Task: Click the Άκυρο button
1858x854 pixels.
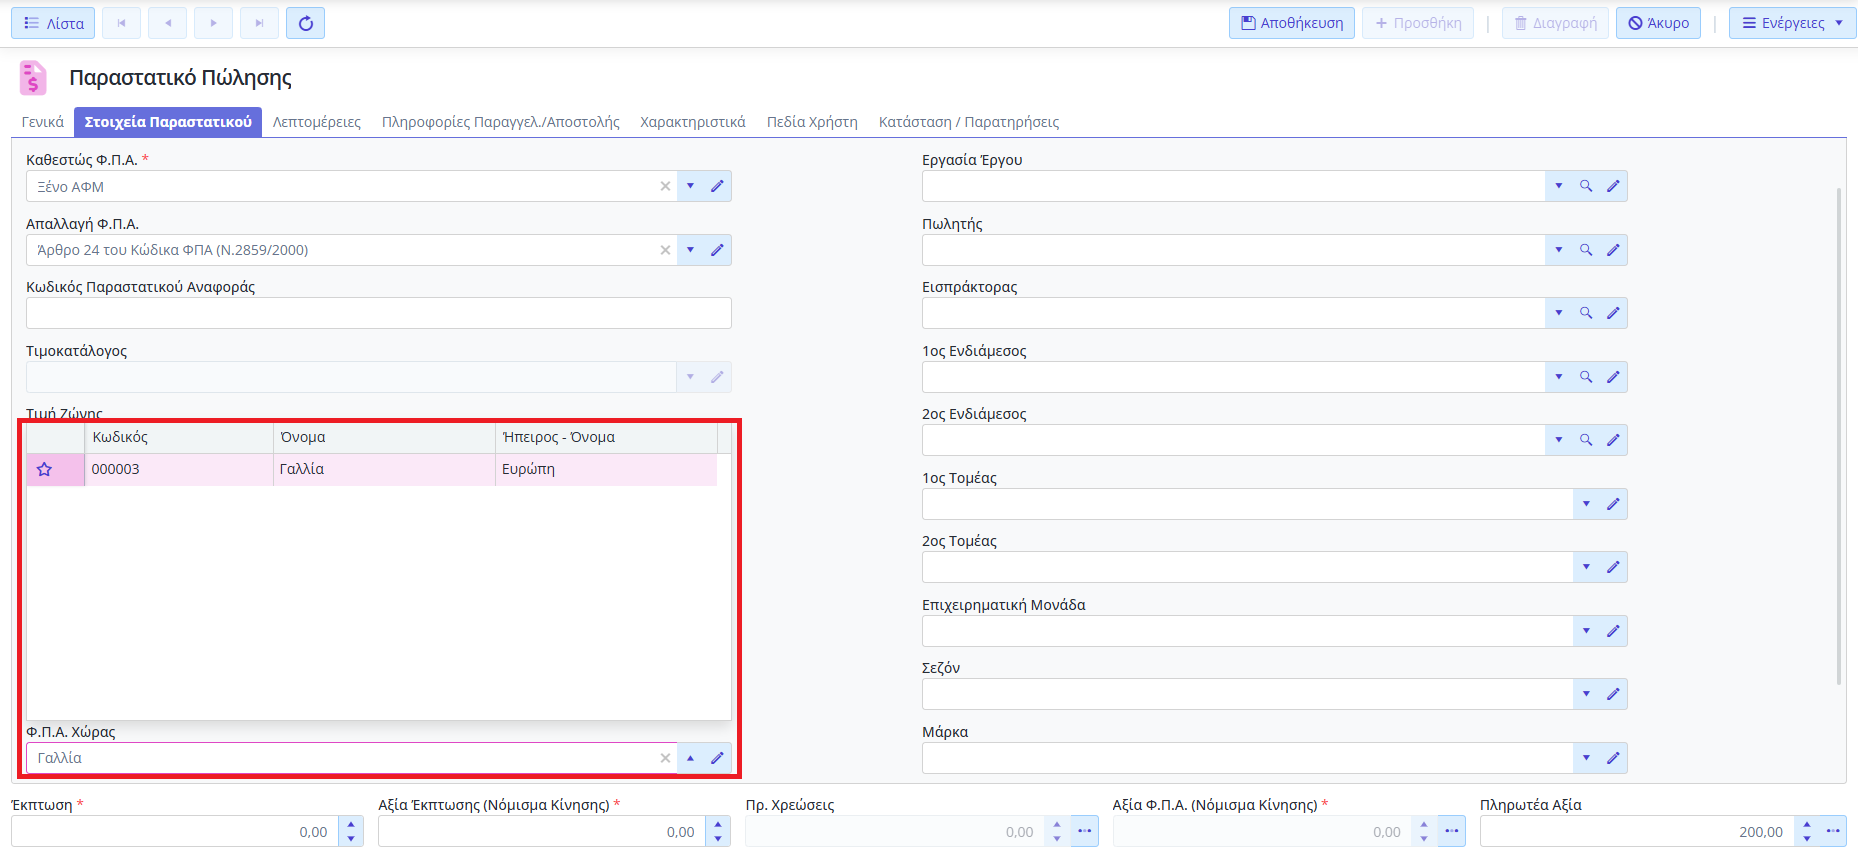Action: 1658,23
